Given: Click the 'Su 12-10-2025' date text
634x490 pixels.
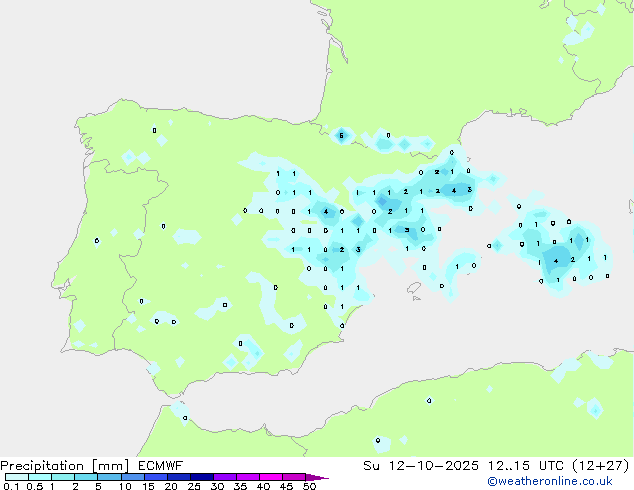Looking at the screenshot, I should click(x=421, y=466).
